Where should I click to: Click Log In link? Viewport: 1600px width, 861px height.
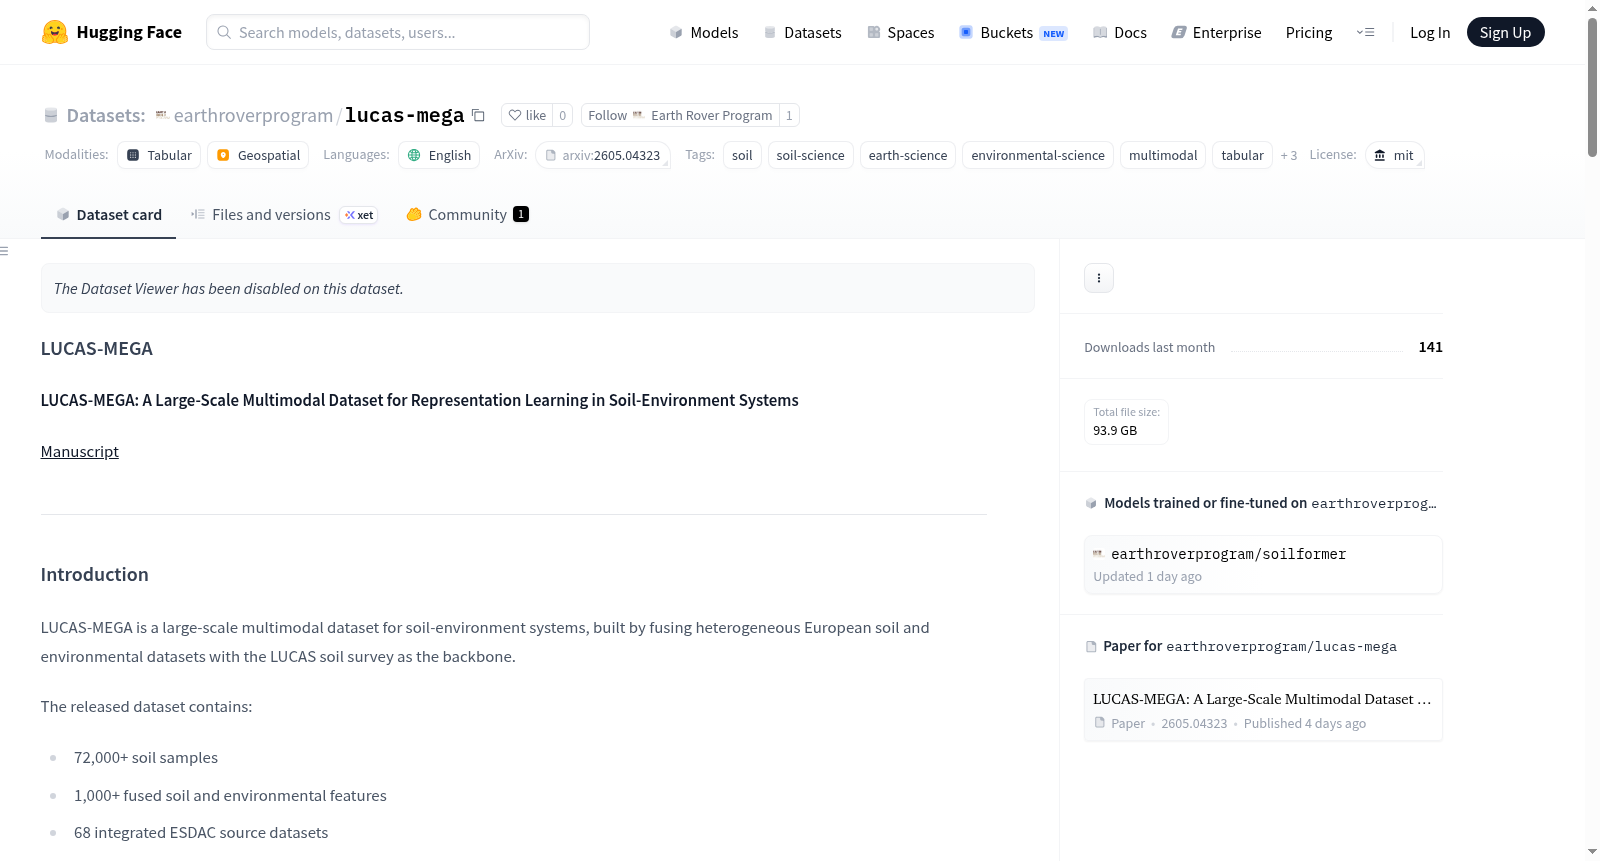click(1430, 32)
